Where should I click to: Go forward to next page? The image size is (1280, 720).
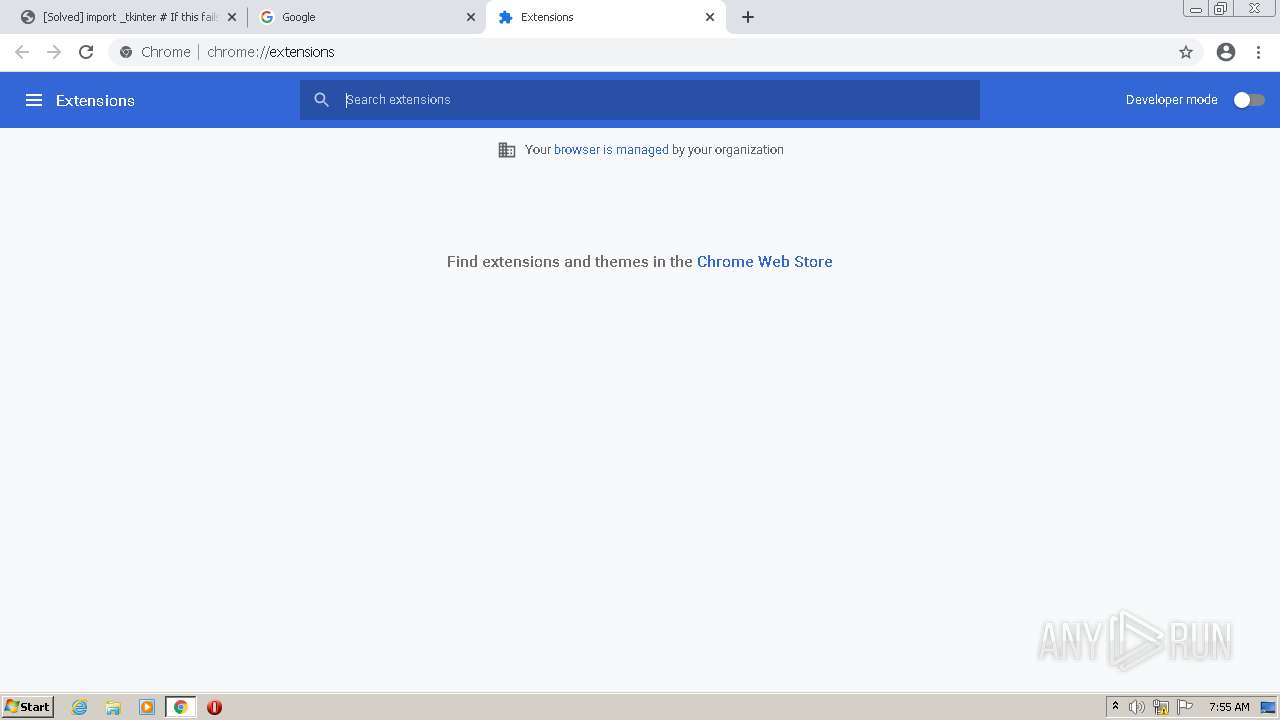(54, 52)
